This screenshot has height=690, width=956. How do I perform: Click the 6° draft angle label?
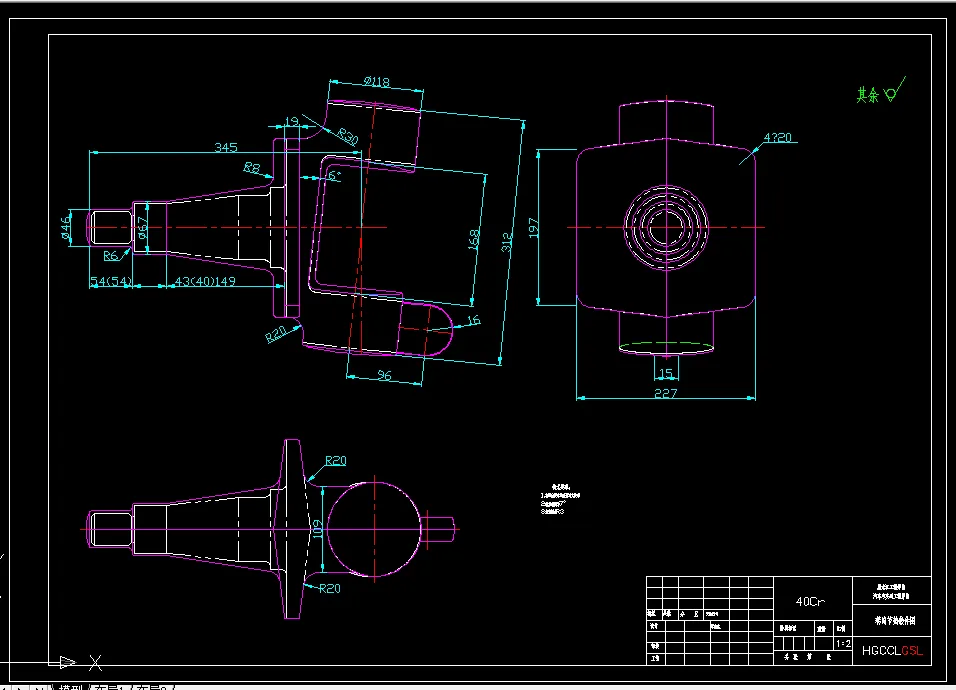pyautogui.click(x=335, y=176)
